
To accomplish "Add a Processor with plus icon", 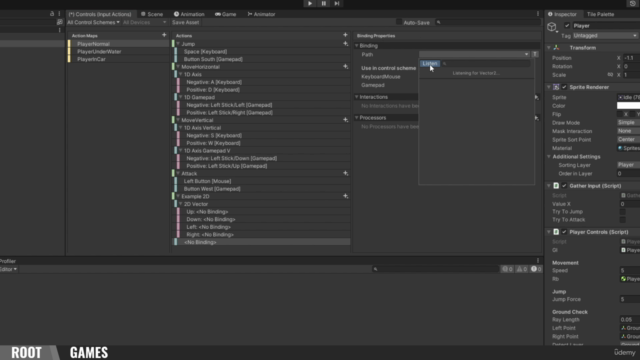I will pos(536,118).
